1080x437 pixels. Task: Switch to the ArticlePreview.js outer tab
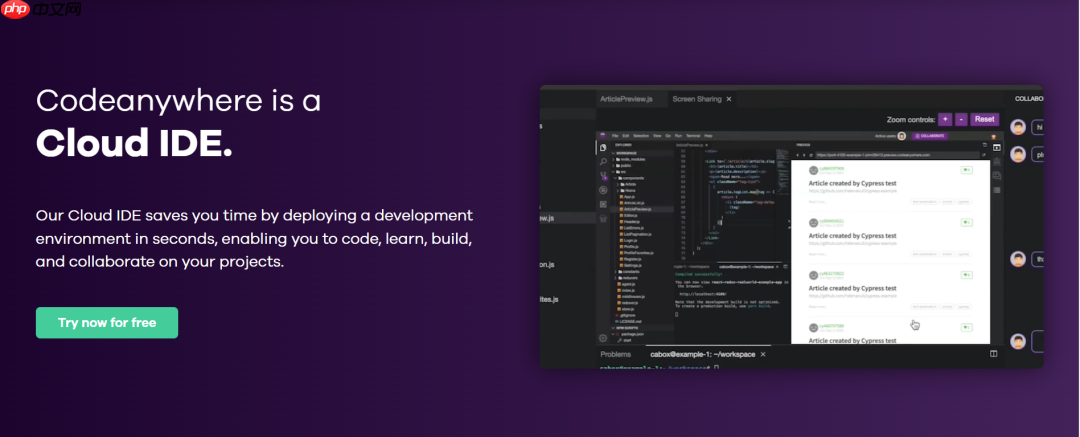coord(625,99)
